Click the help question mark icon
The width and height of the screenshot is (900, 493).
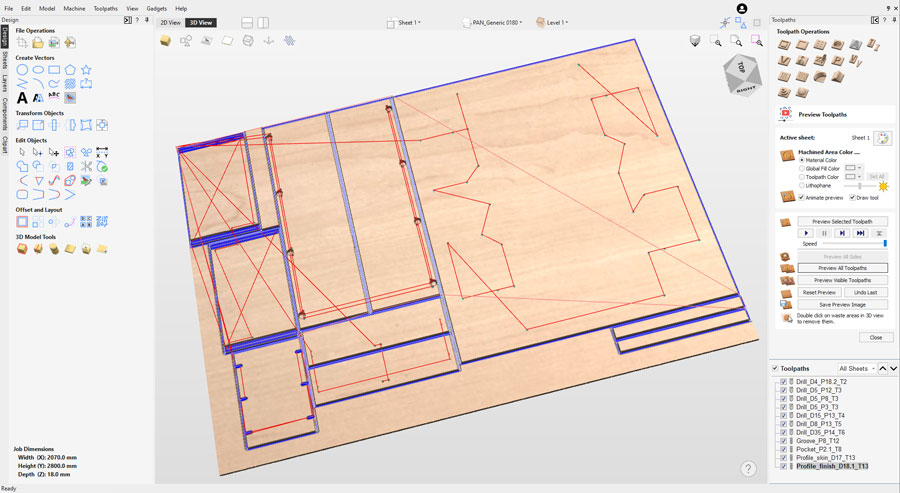(x=747, y=468)
